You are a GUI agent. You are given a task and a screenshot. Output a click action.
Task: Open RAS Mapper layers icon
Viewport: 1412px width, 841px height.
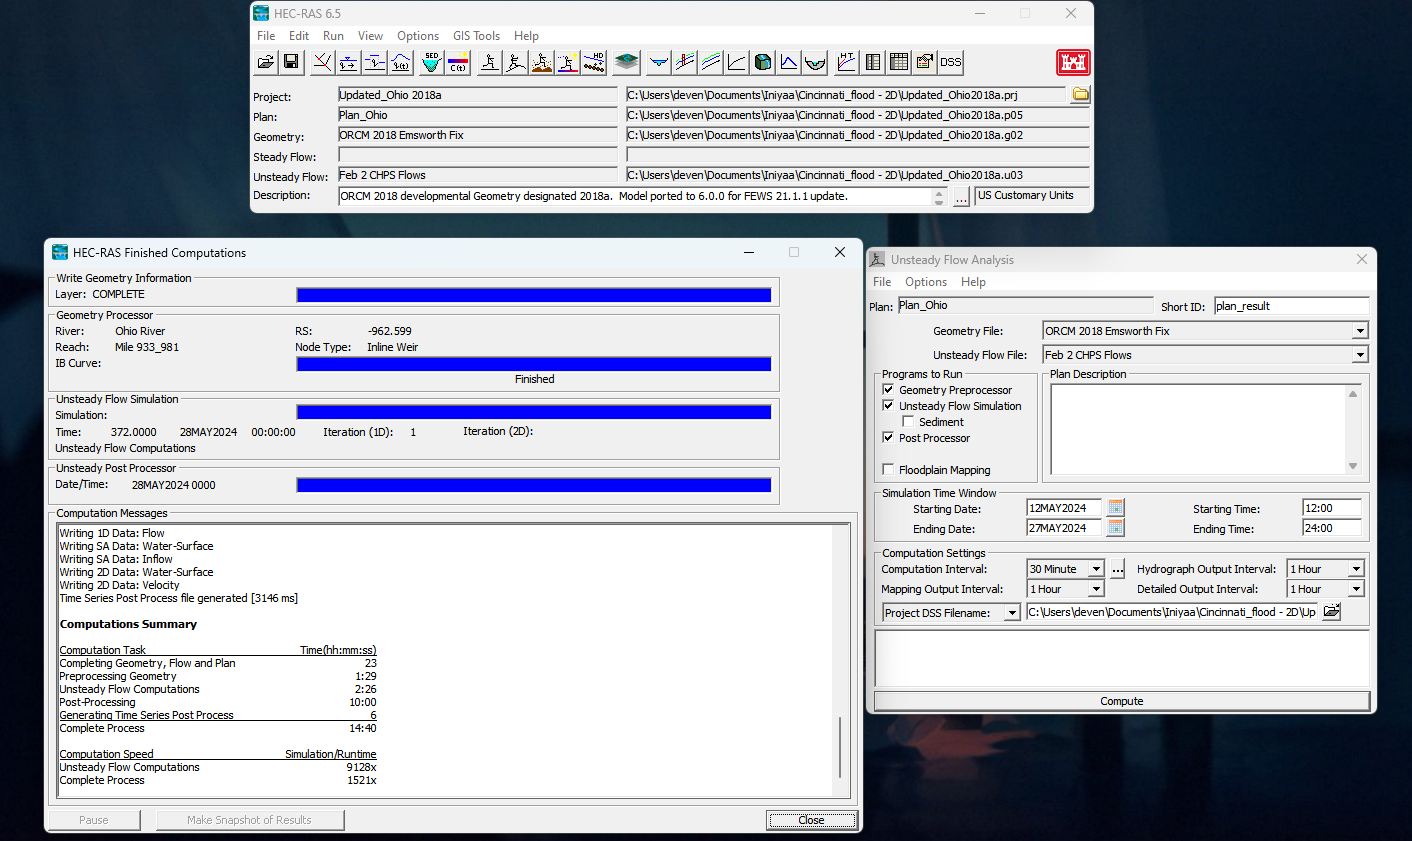626,62
